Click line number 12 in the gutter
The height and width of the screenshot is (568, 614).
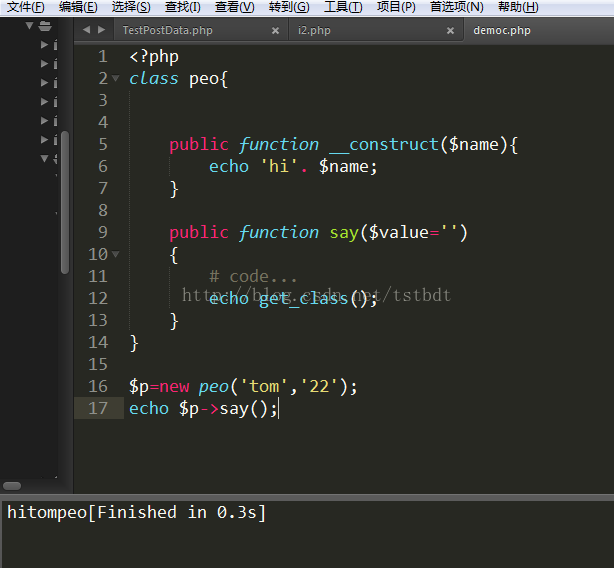(x=98, y=298)
